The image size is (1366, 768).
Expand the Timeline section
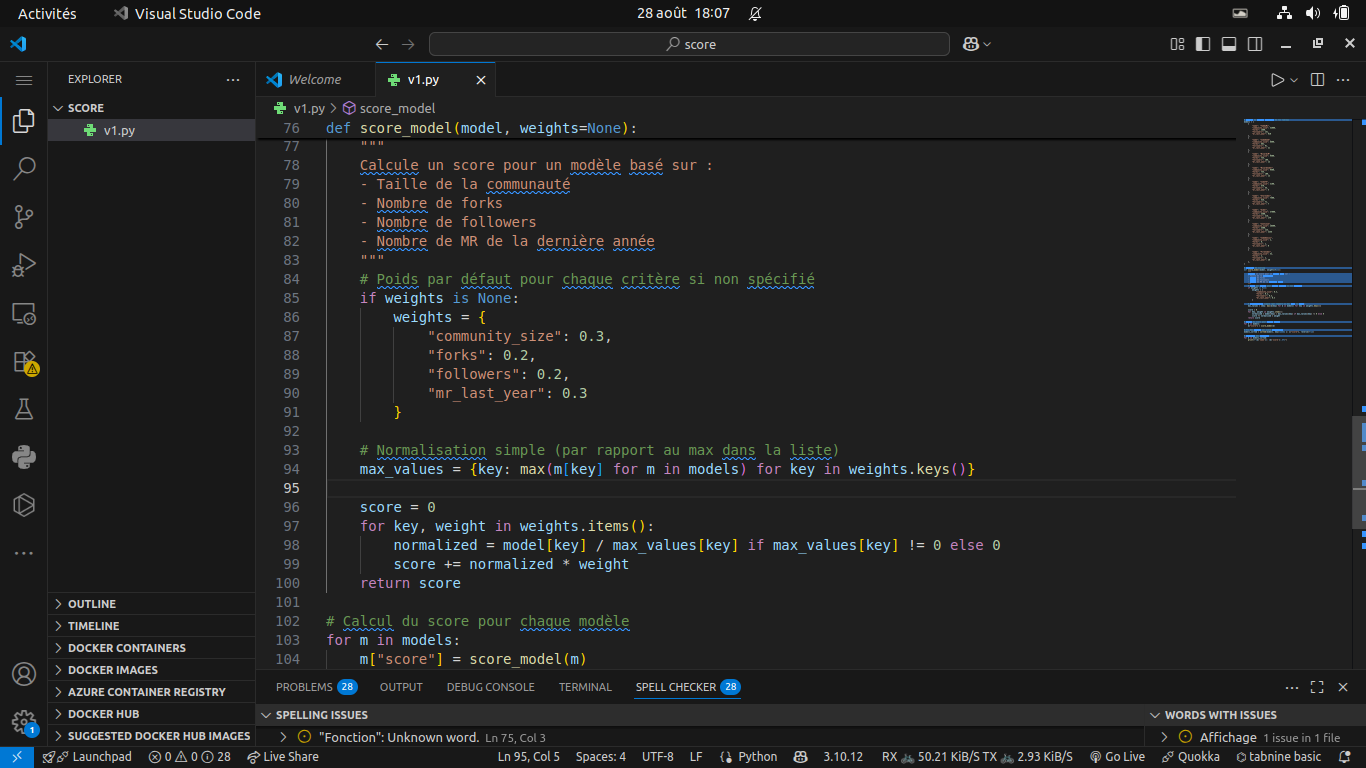[x=151, y=626]
